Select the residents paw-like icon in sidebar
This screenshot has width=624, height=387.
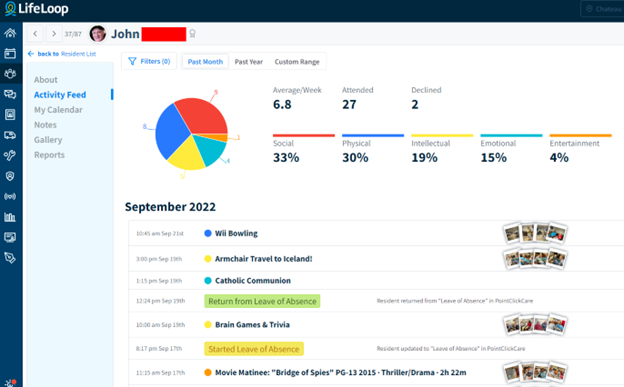(x=10, y=74)
